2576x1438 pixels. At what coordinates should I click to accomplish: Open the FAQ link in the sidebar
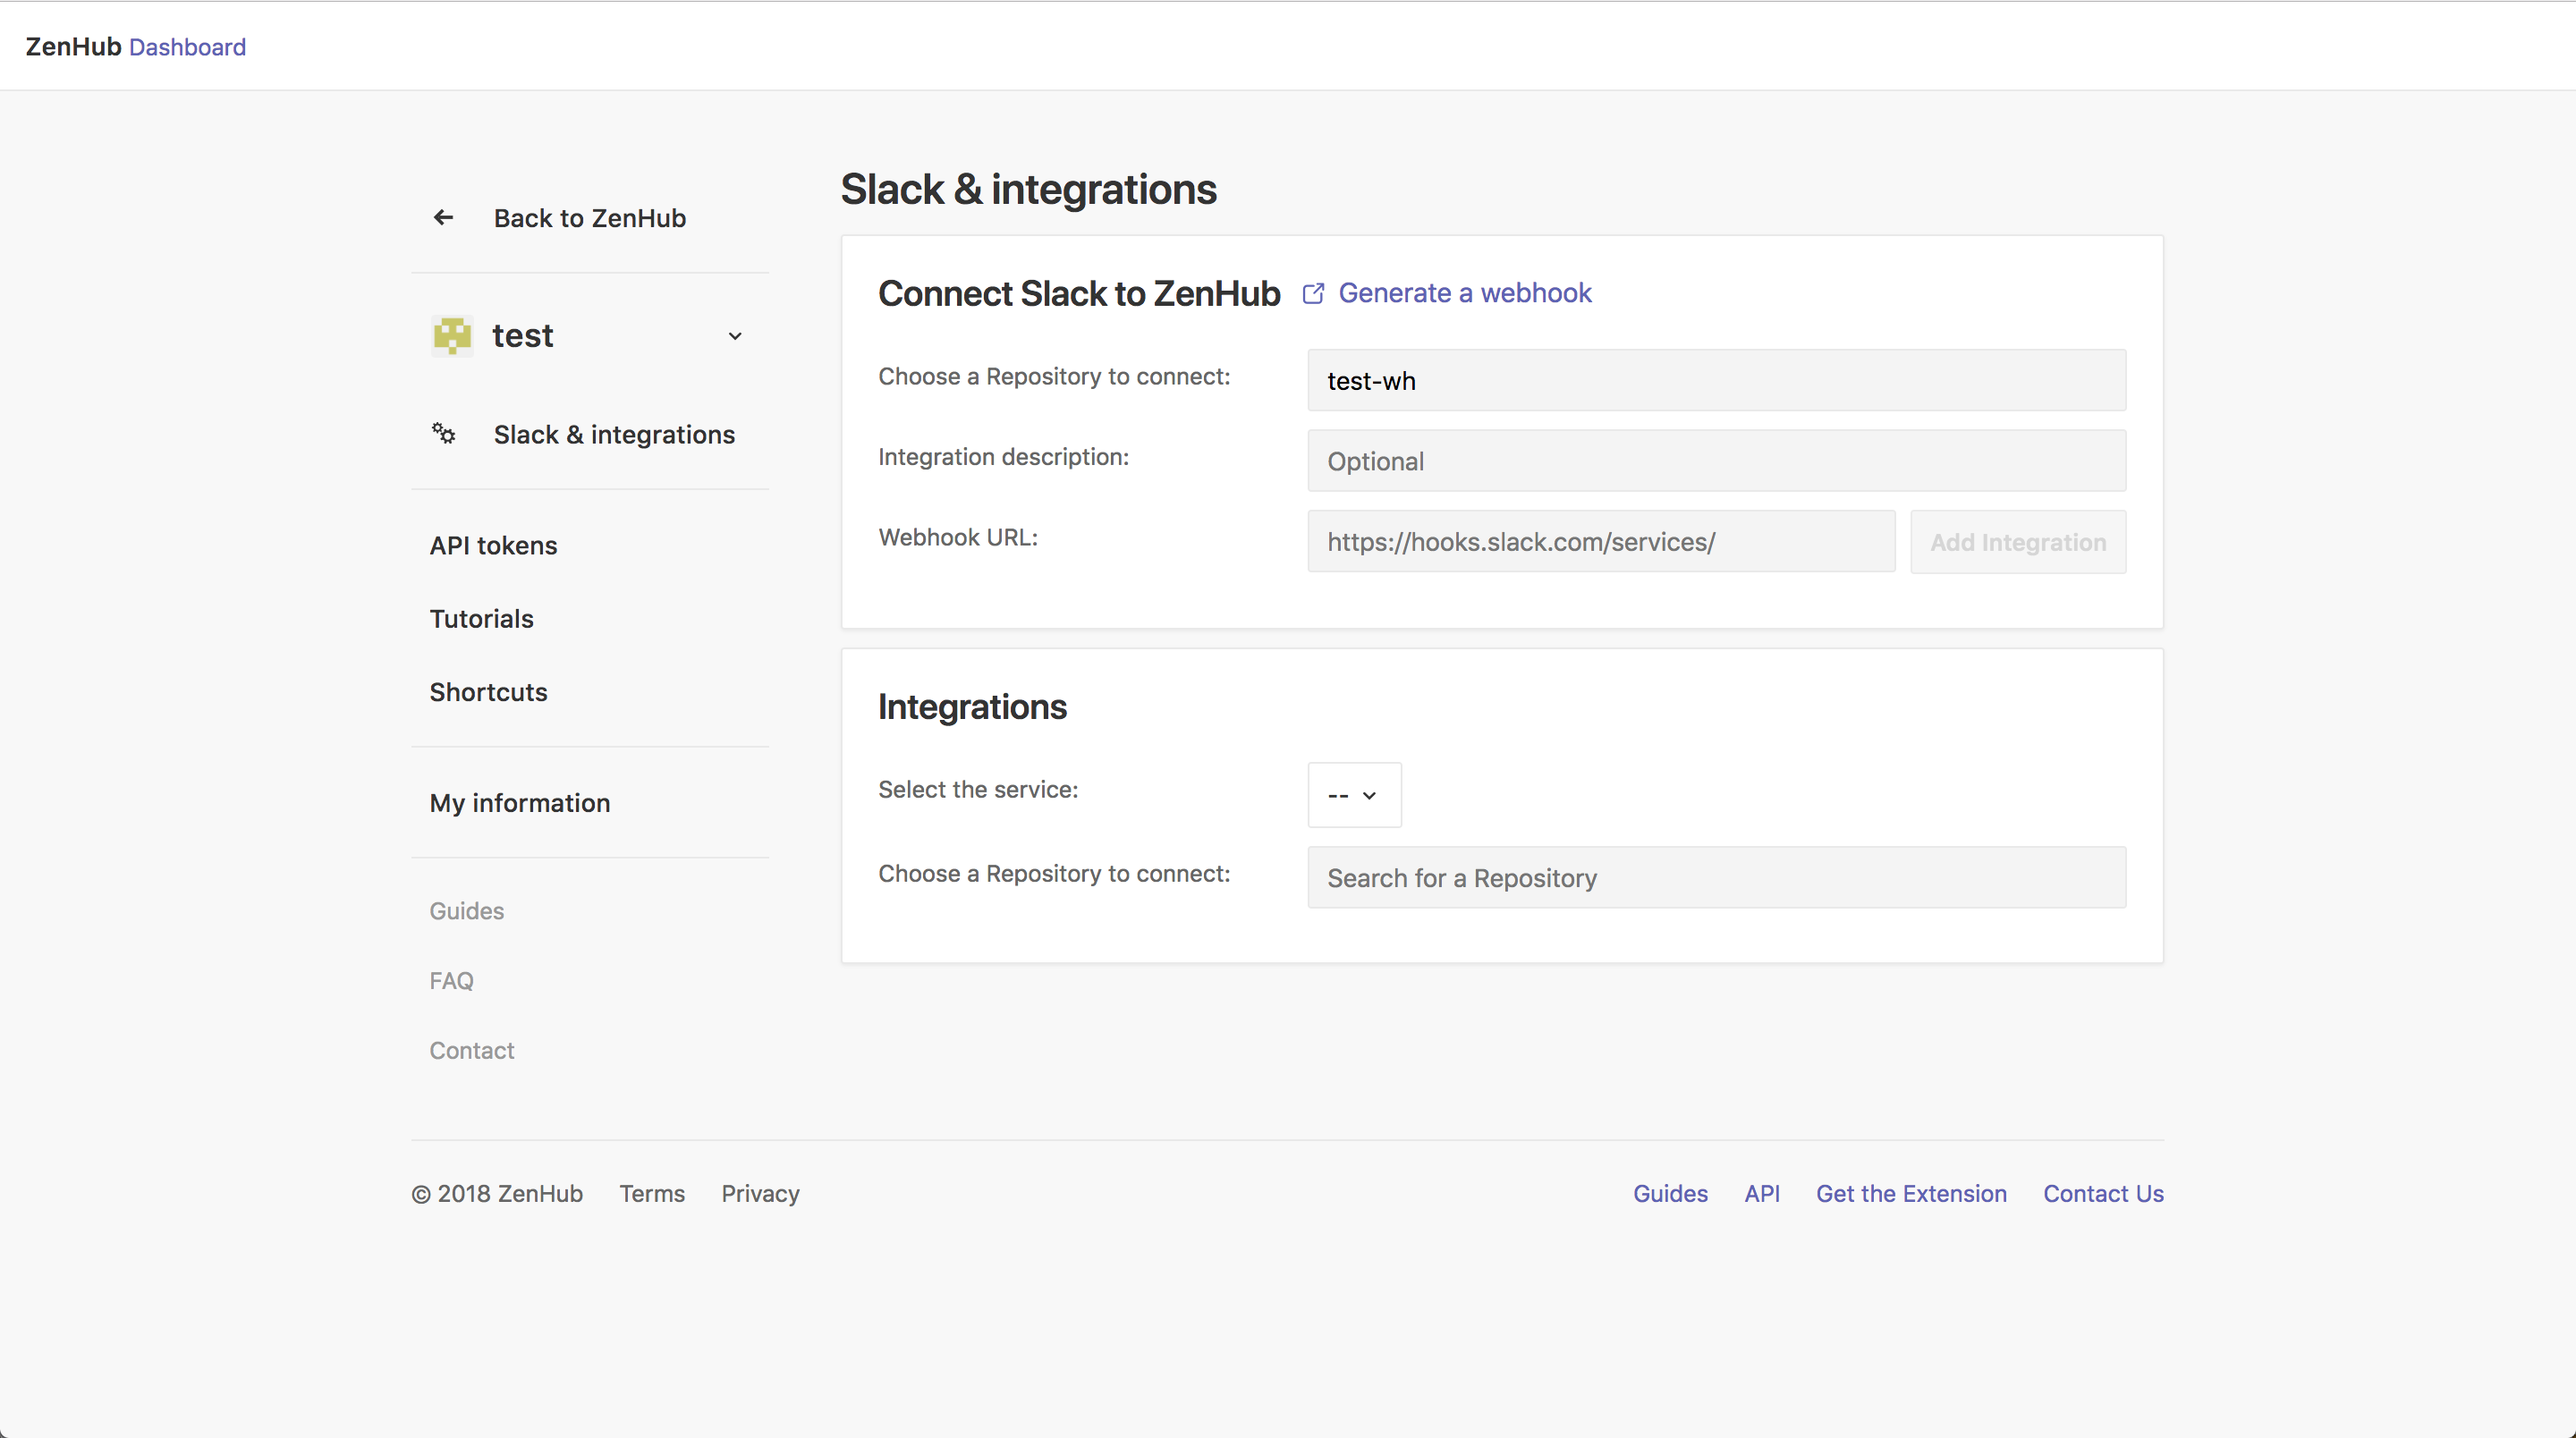pos(451,981)
